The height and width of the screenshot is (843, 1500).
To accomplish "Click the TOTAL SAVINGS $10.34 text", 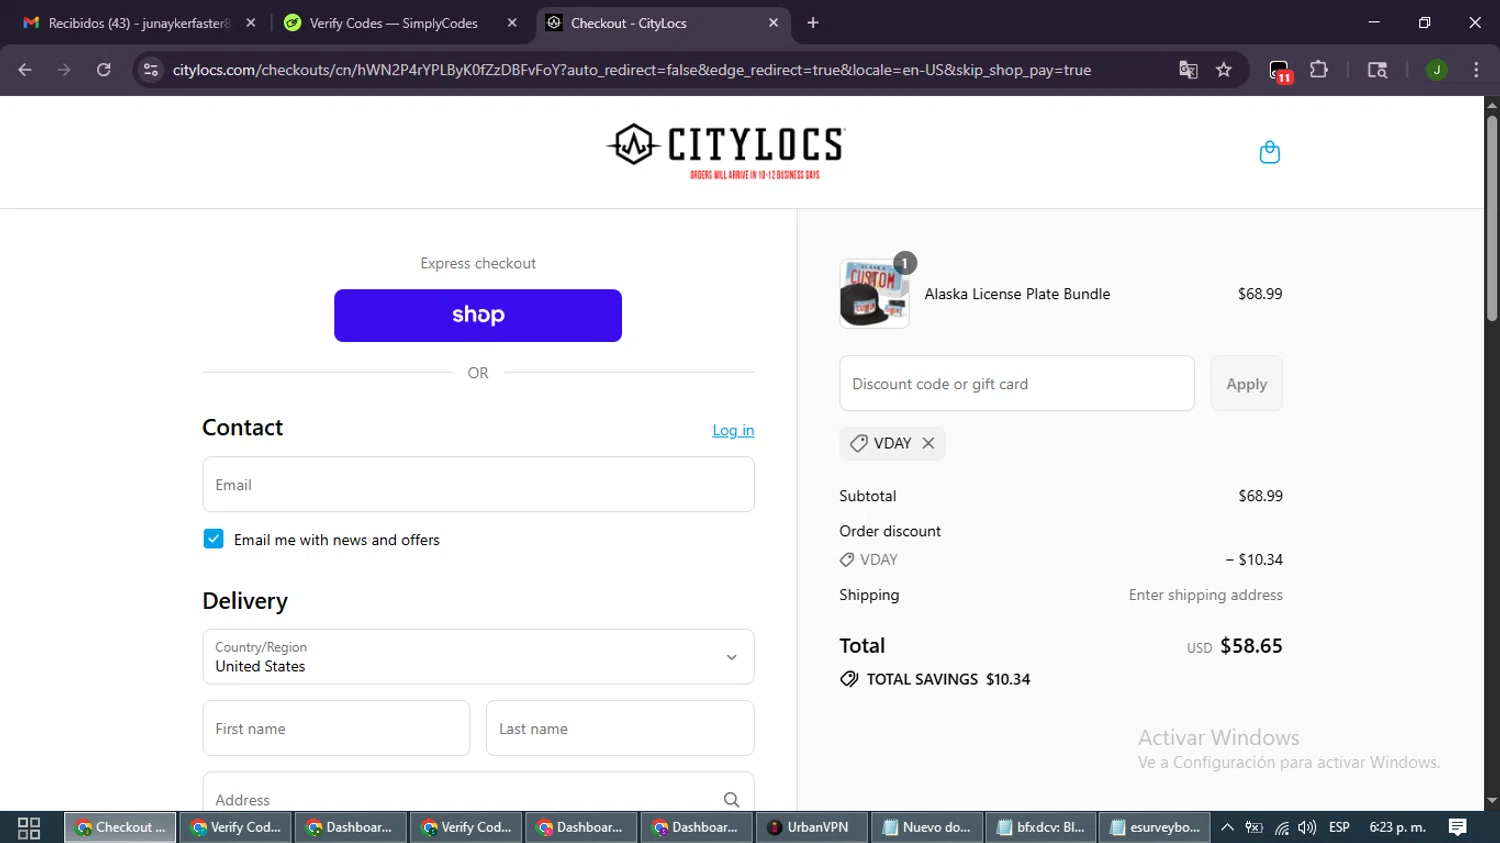I will [x=948, y=679].
